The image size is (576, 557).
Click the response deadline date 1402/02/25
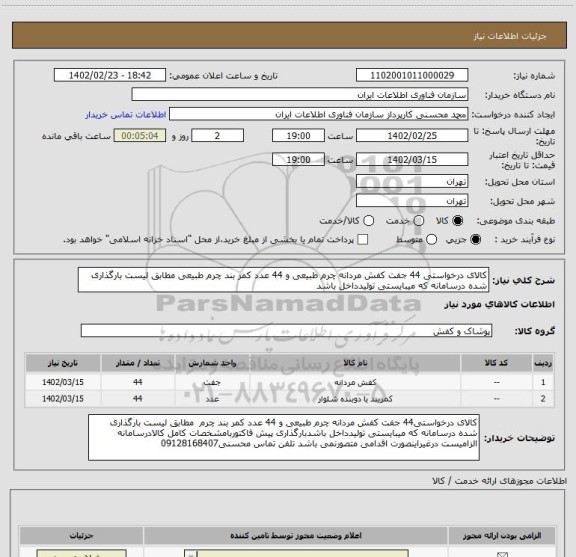tap(412, 136)
